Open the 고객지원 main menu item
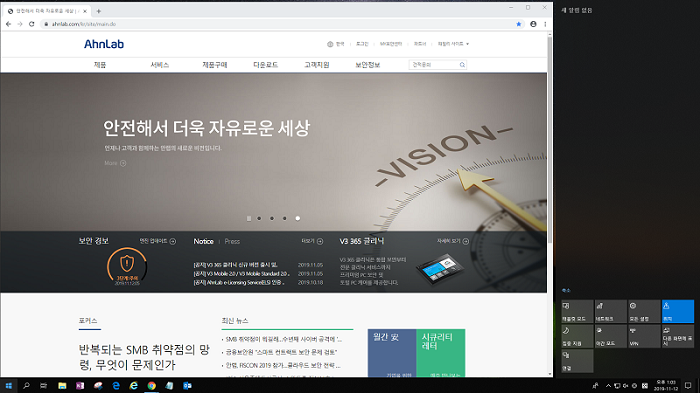 317,65
